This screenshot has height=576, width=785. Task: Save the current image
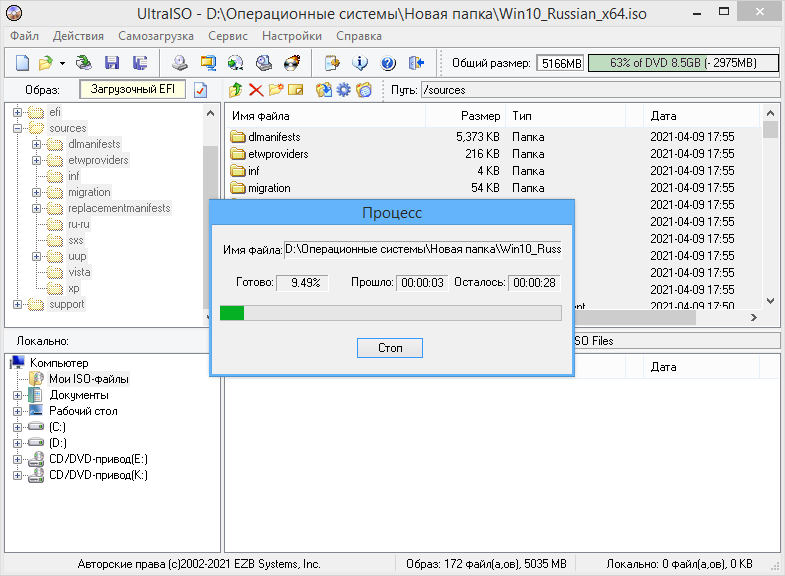coord(112,63)
